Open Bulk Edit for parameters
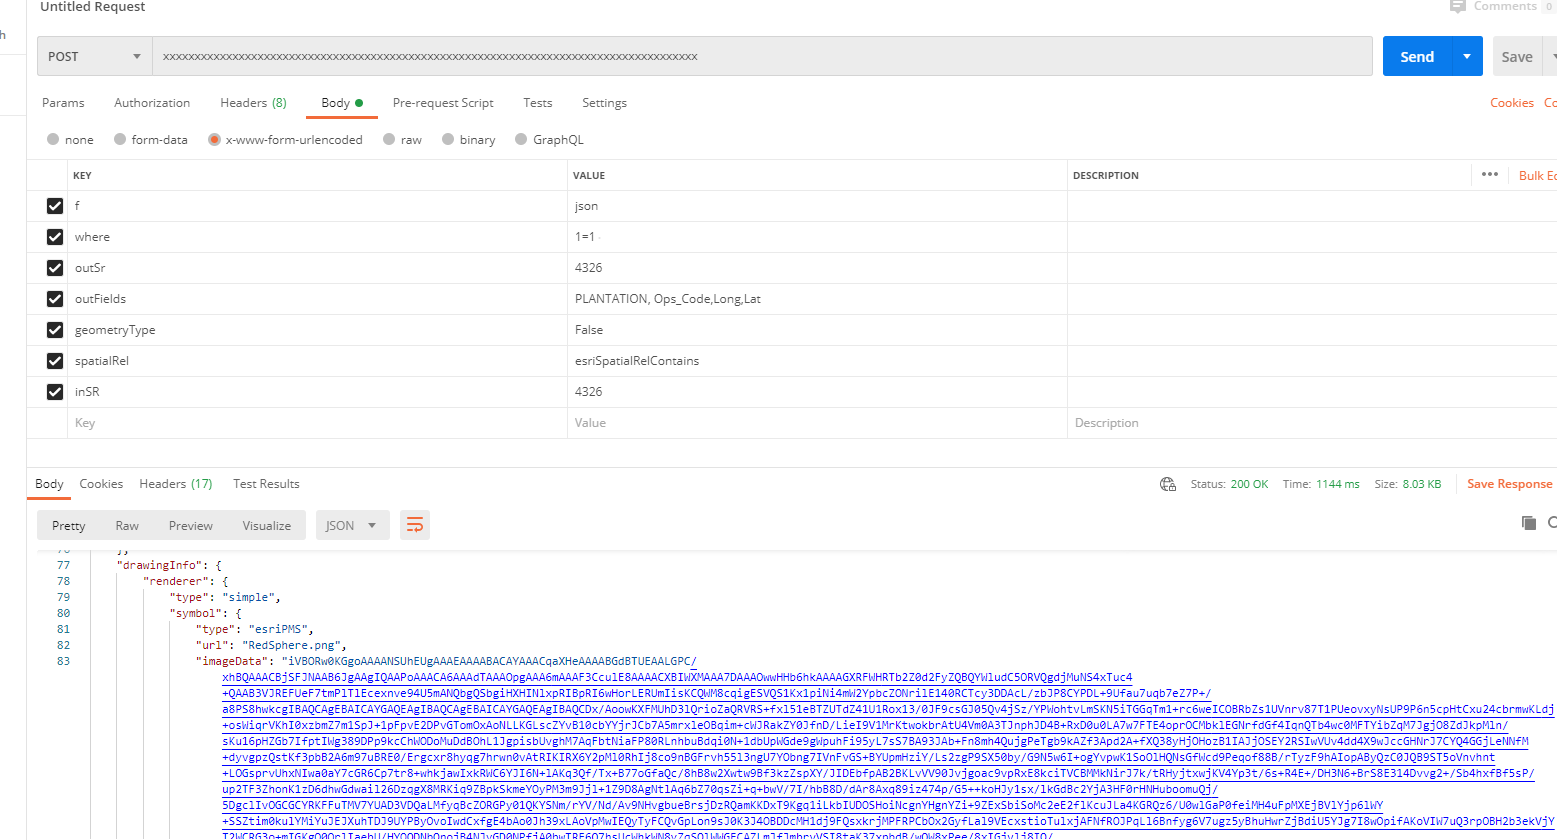The image size is (1557, 840). point(1537,174)
